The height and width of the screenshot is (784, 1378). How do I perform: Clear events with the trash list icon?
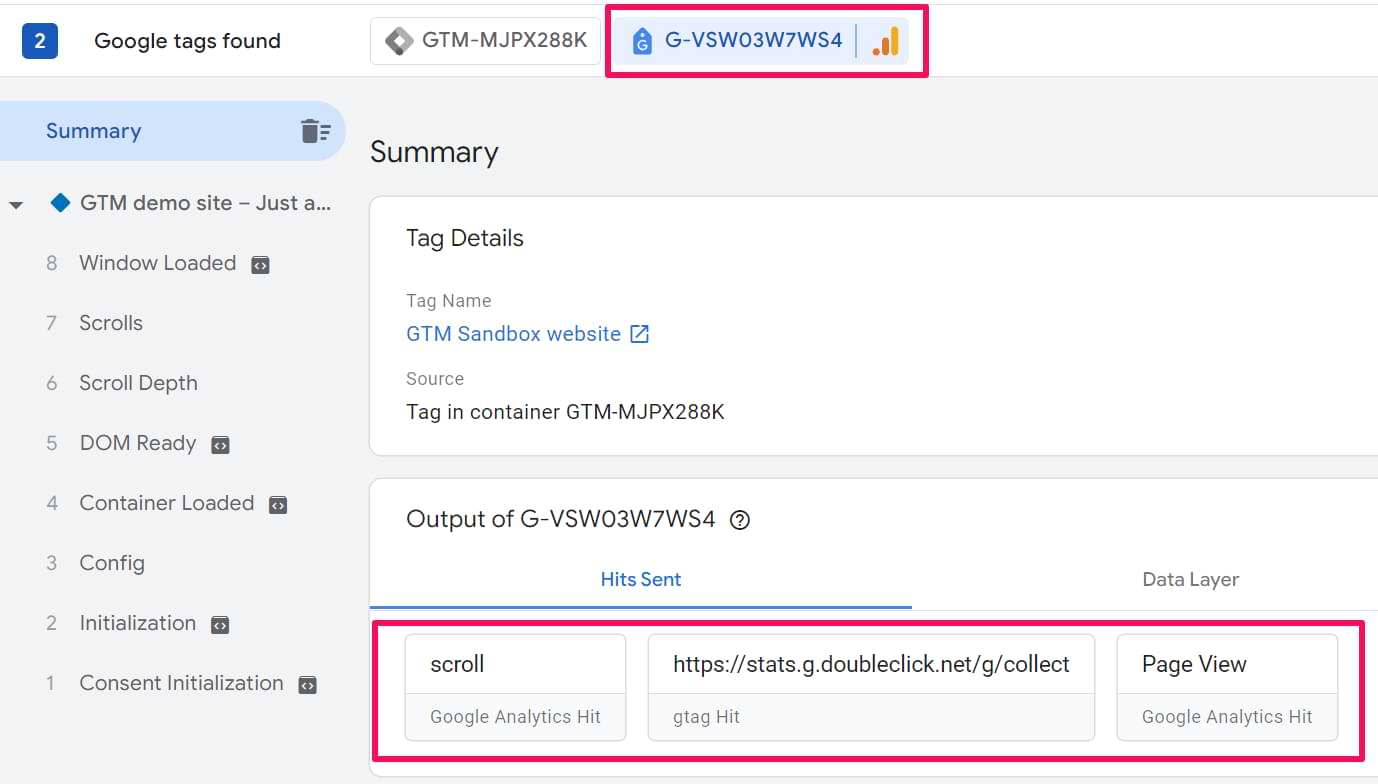click(316, 131)
